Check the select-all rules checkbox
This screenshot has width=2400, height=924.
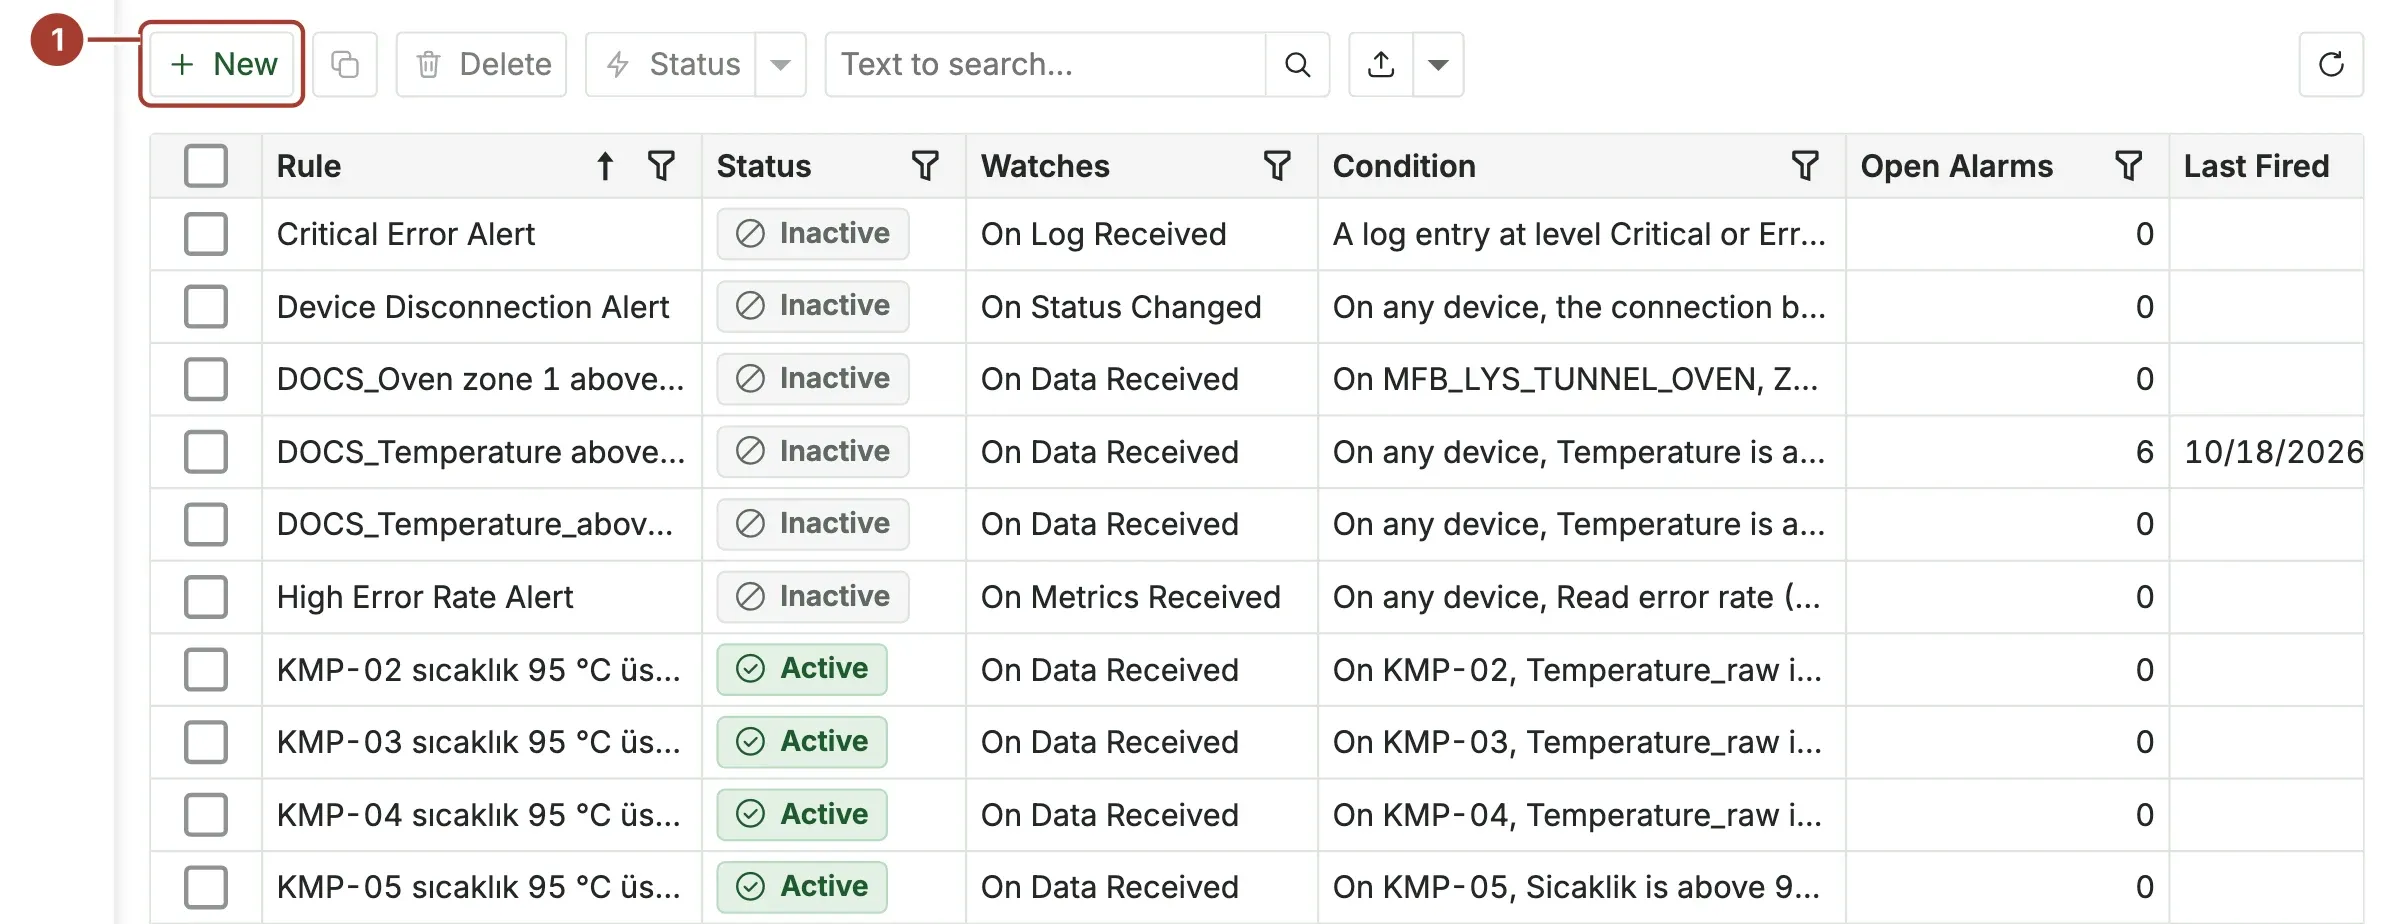point(206,166)
